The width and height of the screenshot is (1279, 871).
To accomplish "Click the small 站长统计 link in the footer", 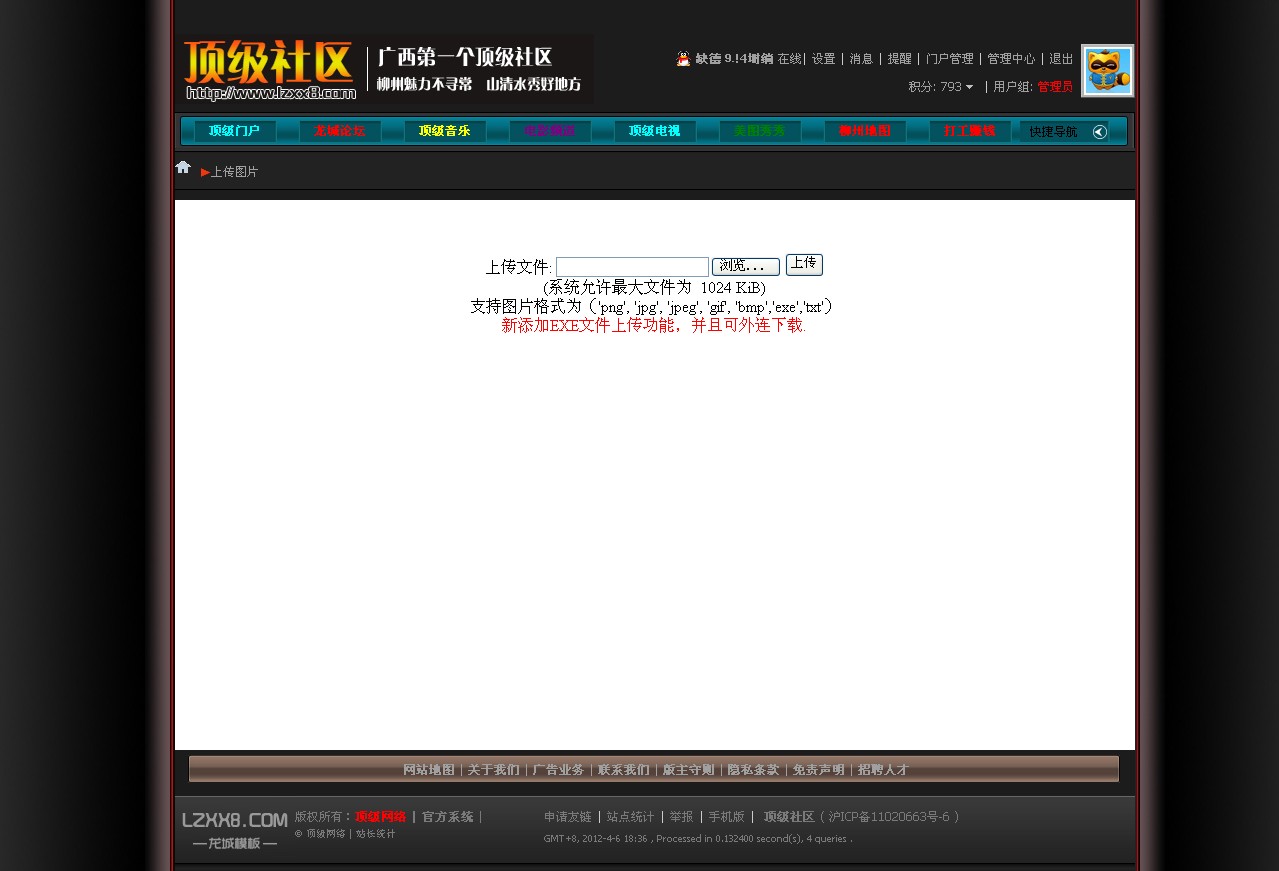I will 376,834.
